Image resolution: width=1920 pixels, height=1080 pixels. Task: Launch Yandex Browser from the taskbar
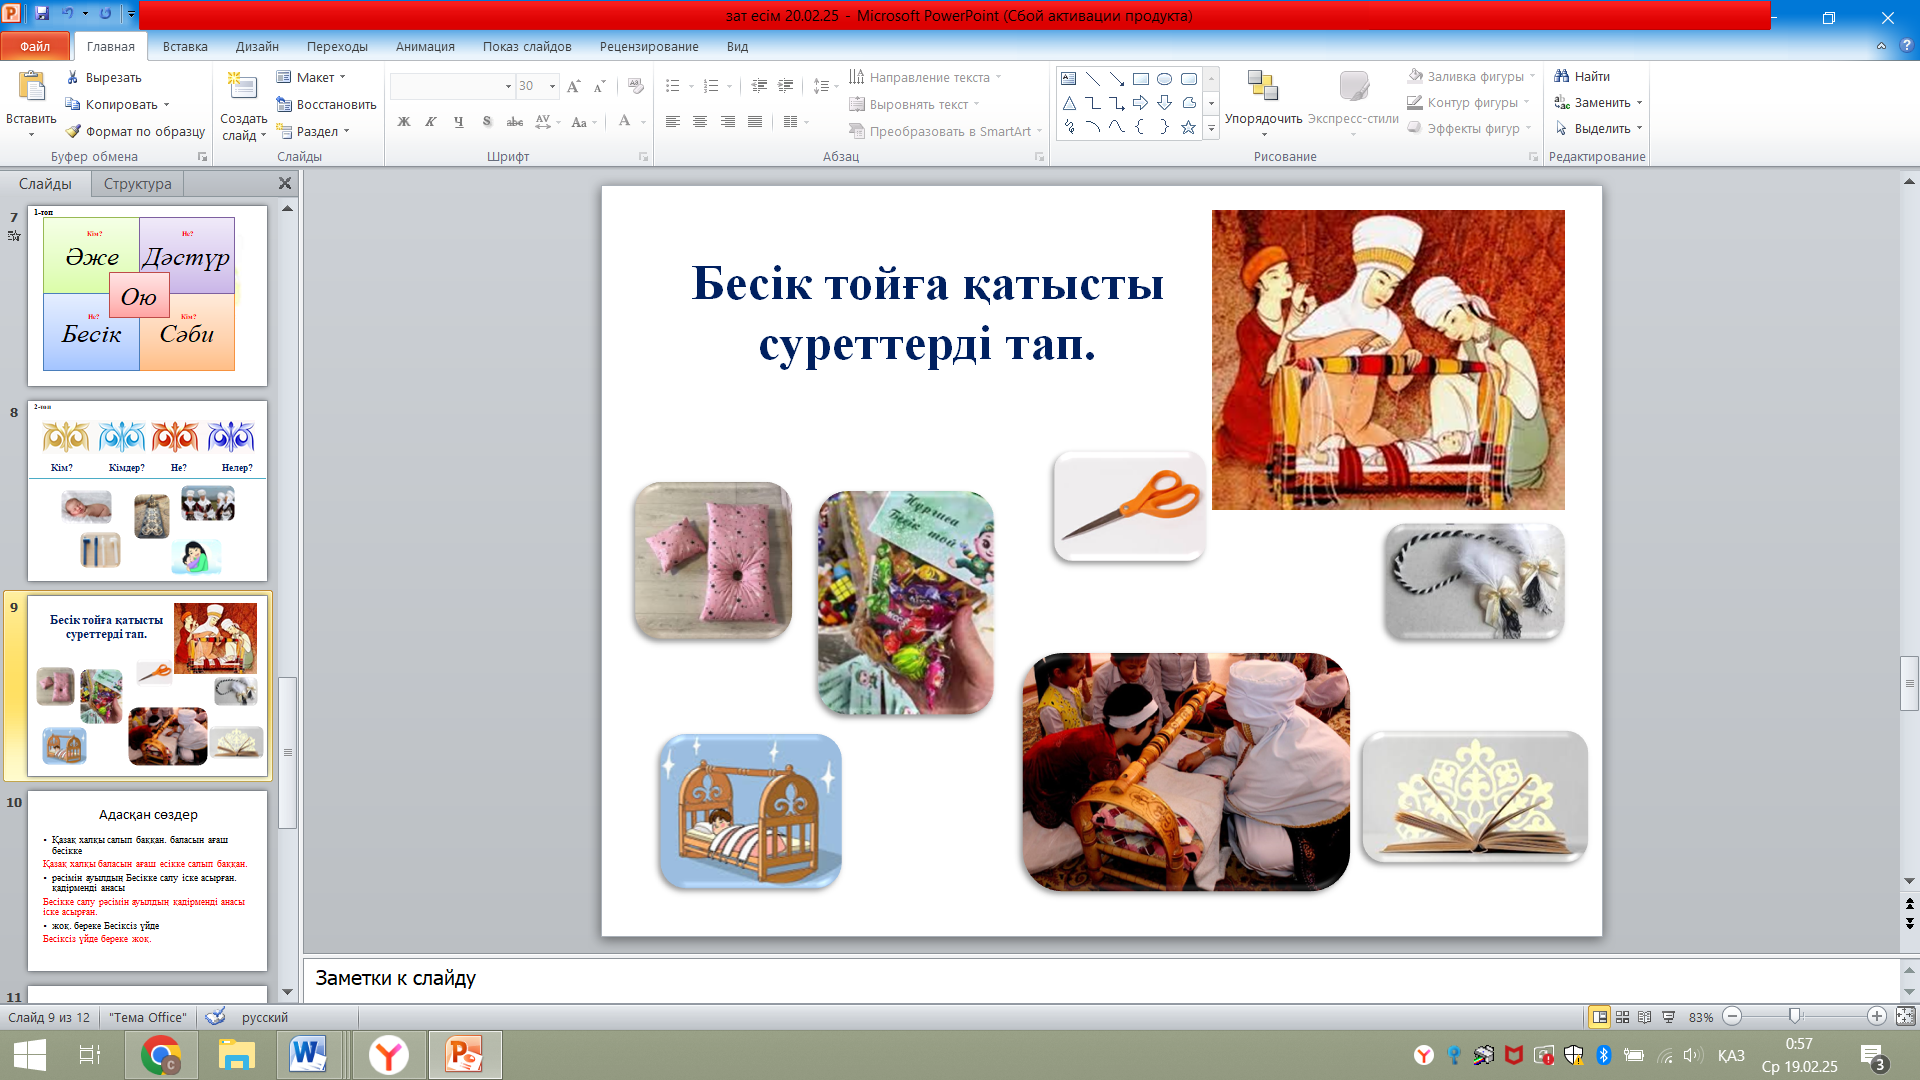[389, 1055]
